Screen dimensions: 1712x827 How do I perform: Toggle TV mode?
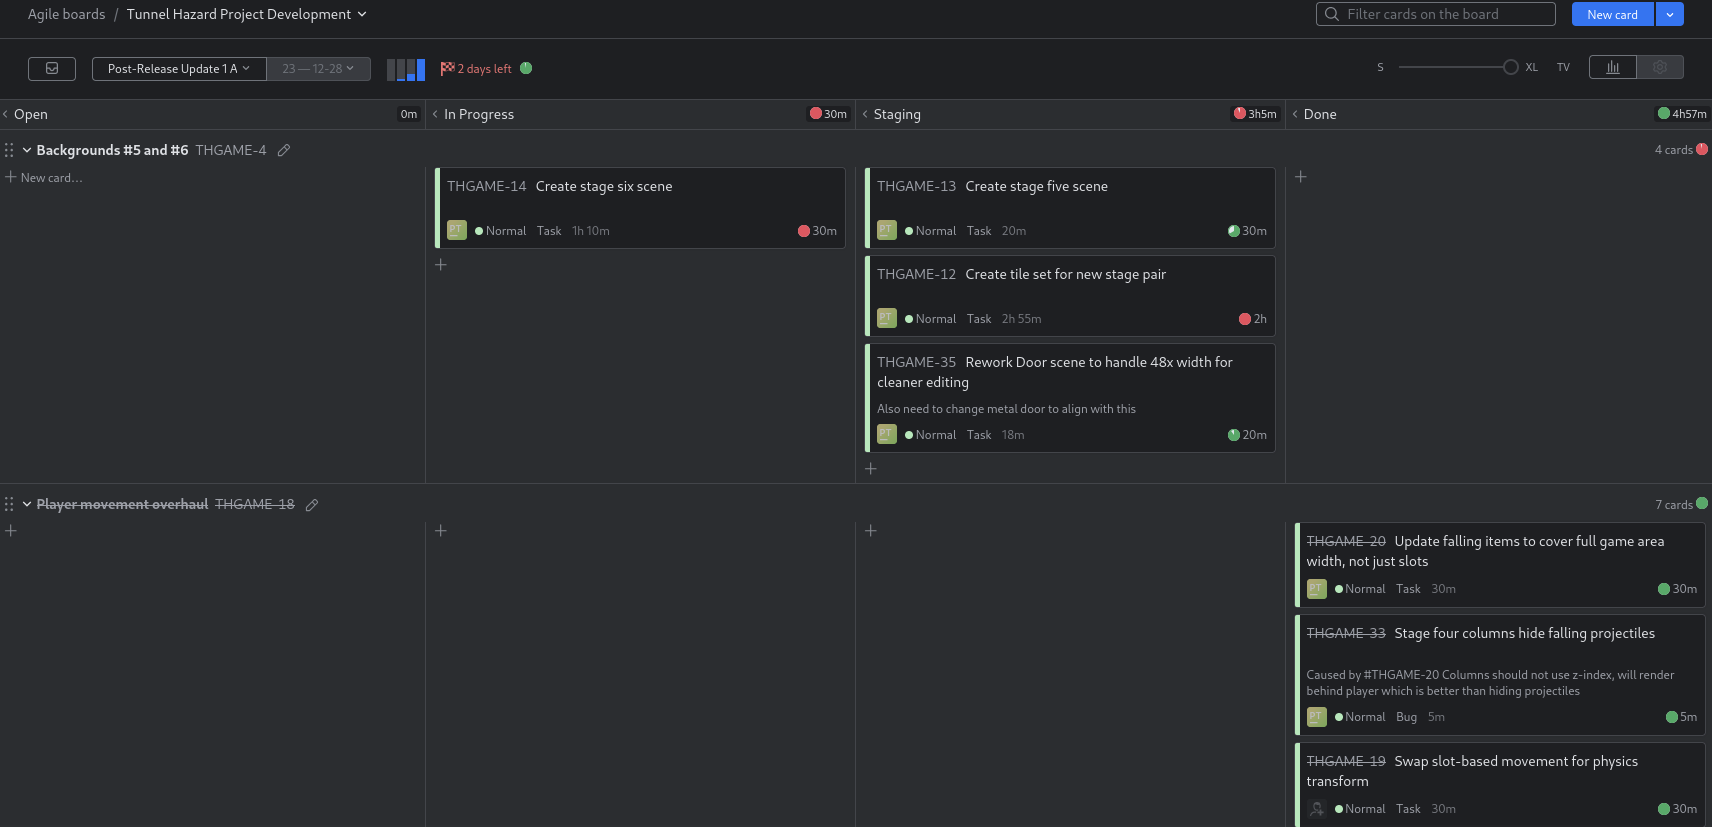[1563, 68]
